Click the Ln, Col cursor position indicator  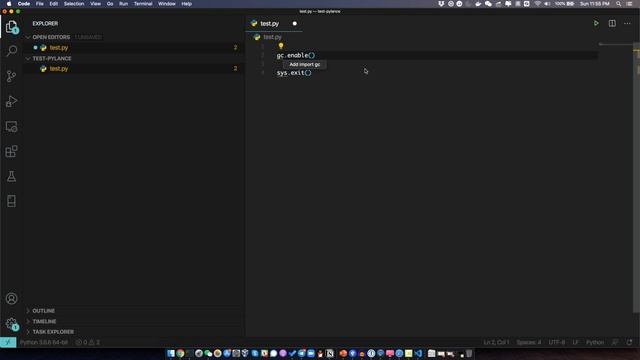[x=496, y=342]
